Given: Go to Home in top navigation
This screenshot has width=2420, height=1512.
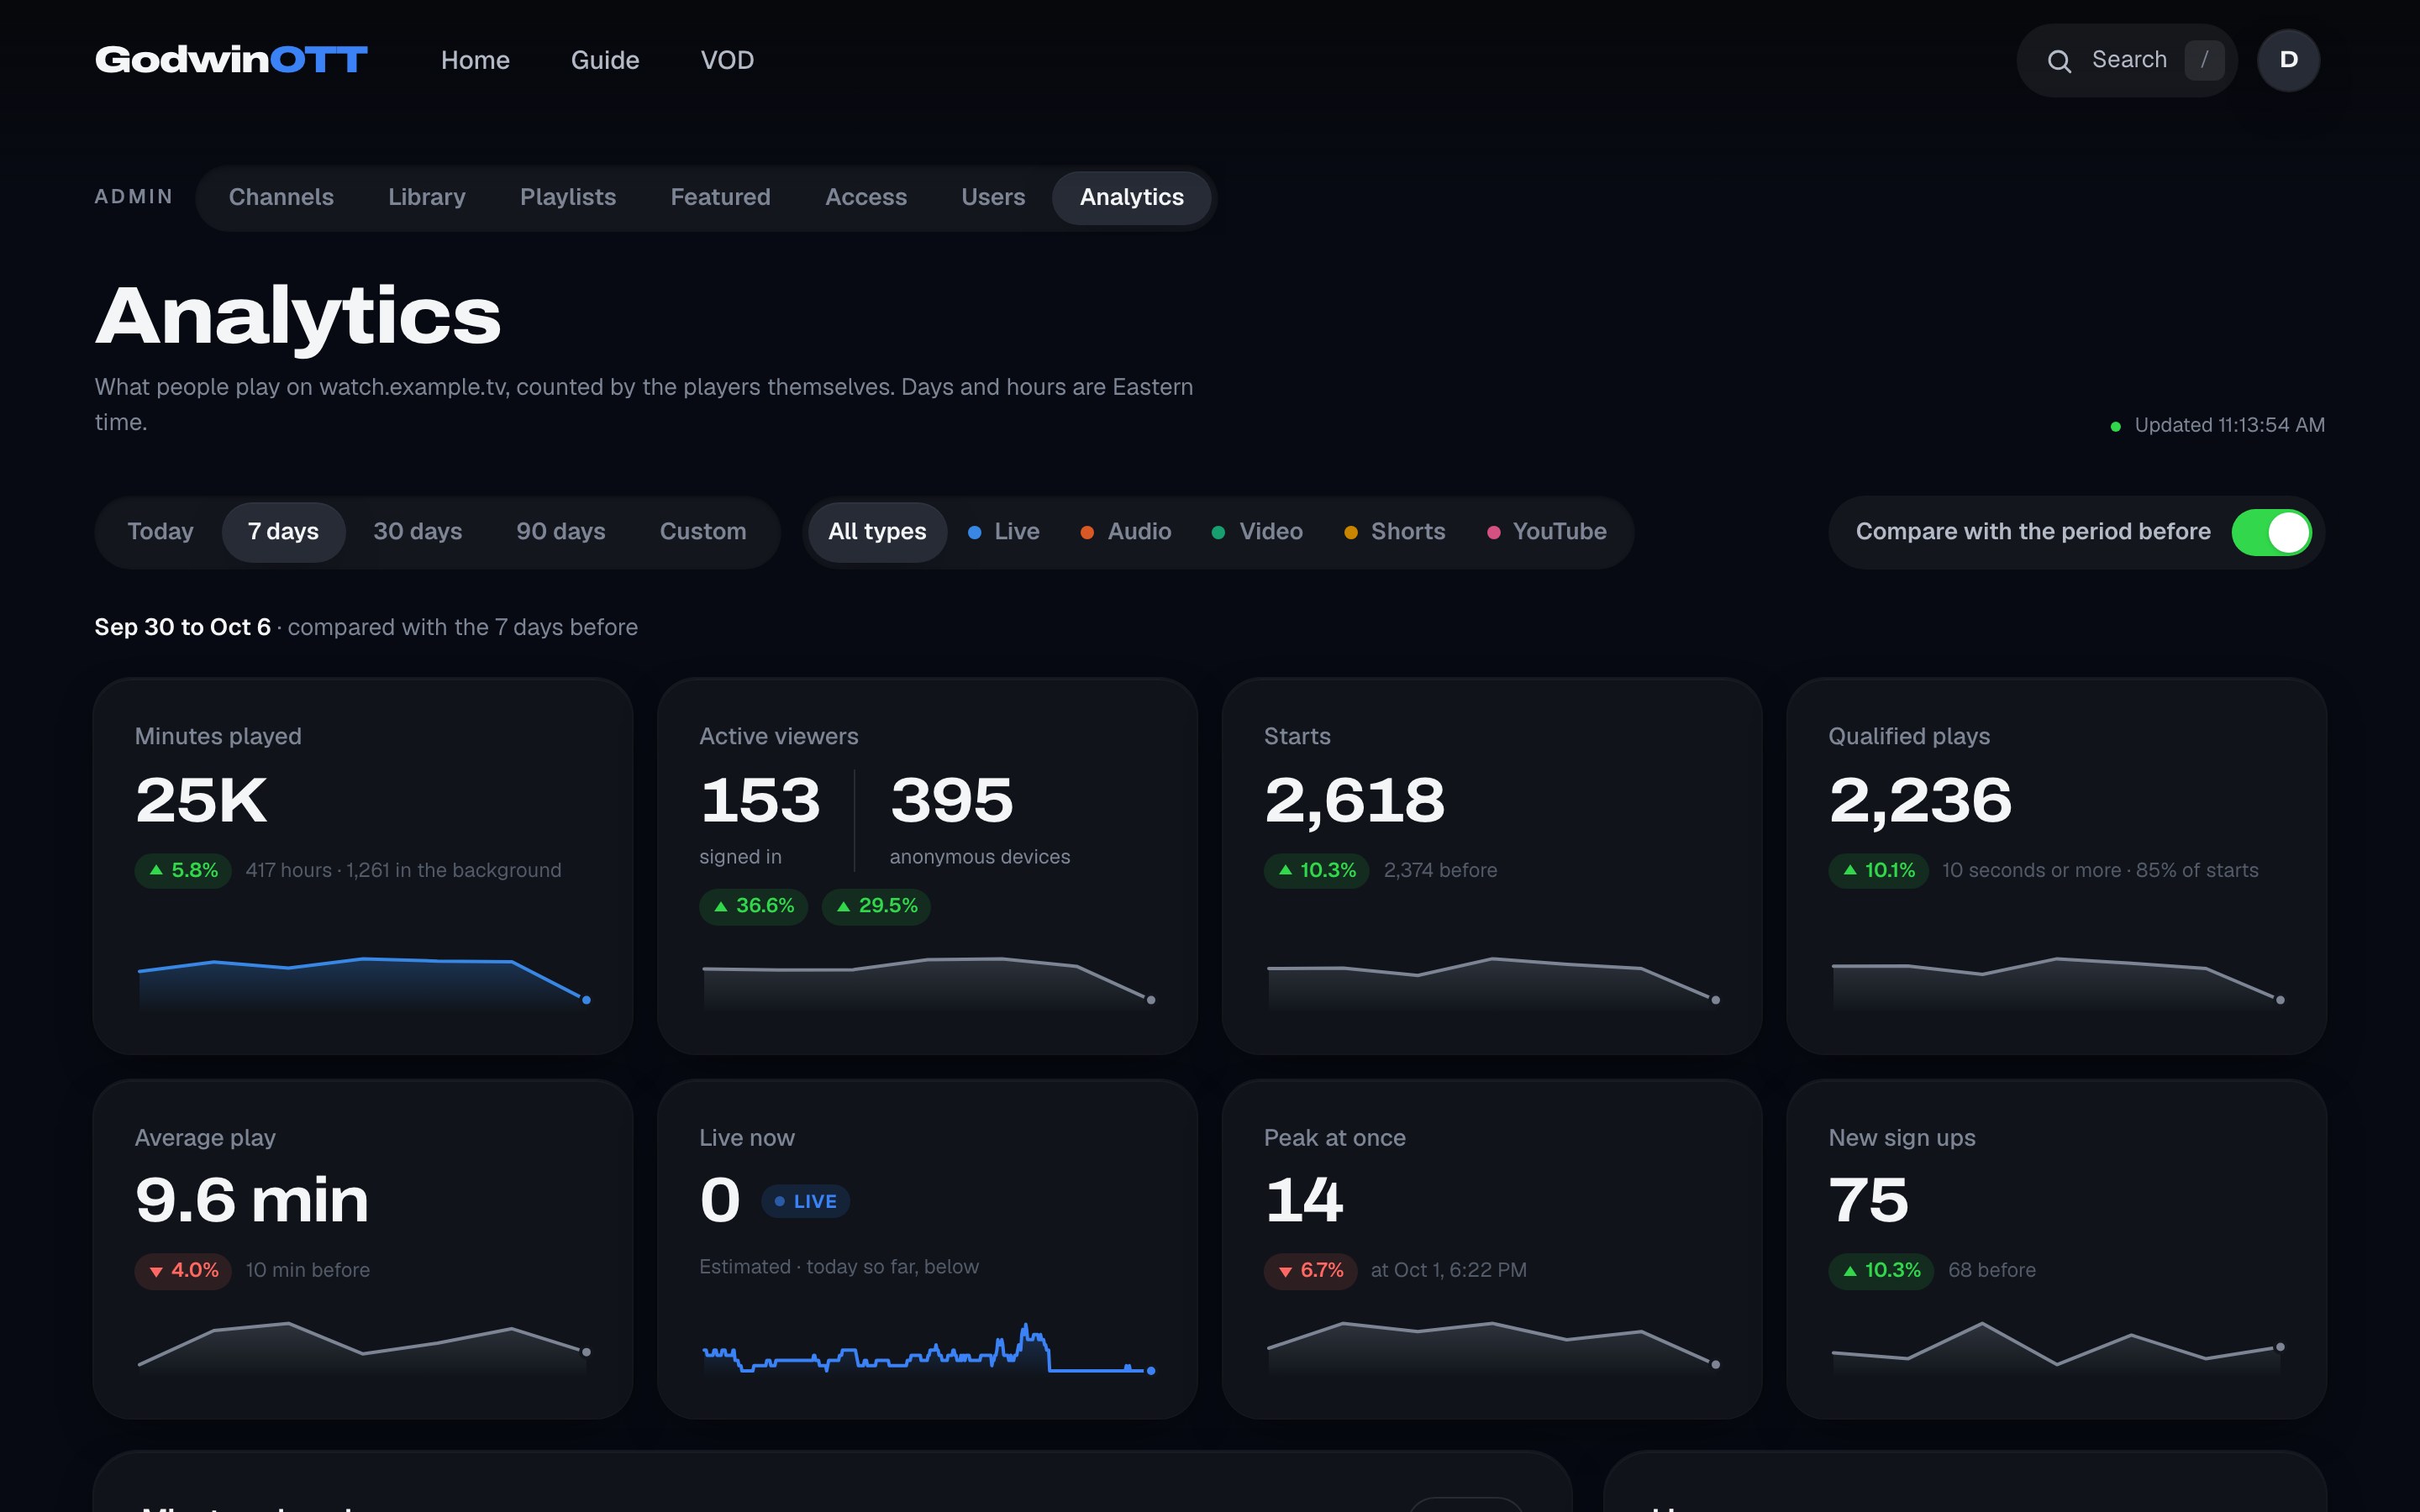Looking at the screenshot, I should click(475, 61).
